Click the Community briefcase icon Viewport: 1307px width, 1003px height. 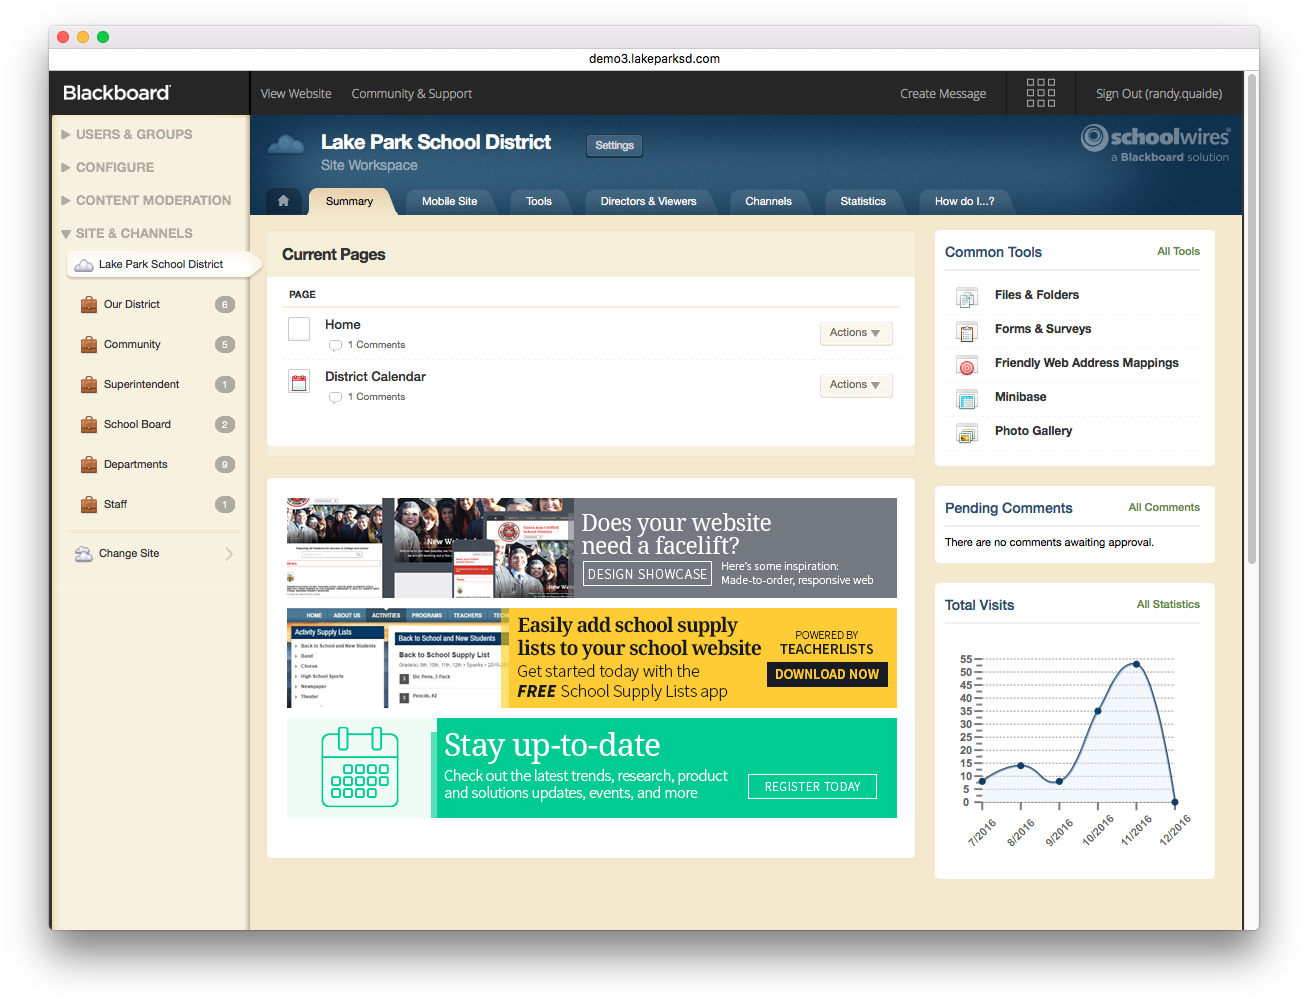click(x=89, y=344)
